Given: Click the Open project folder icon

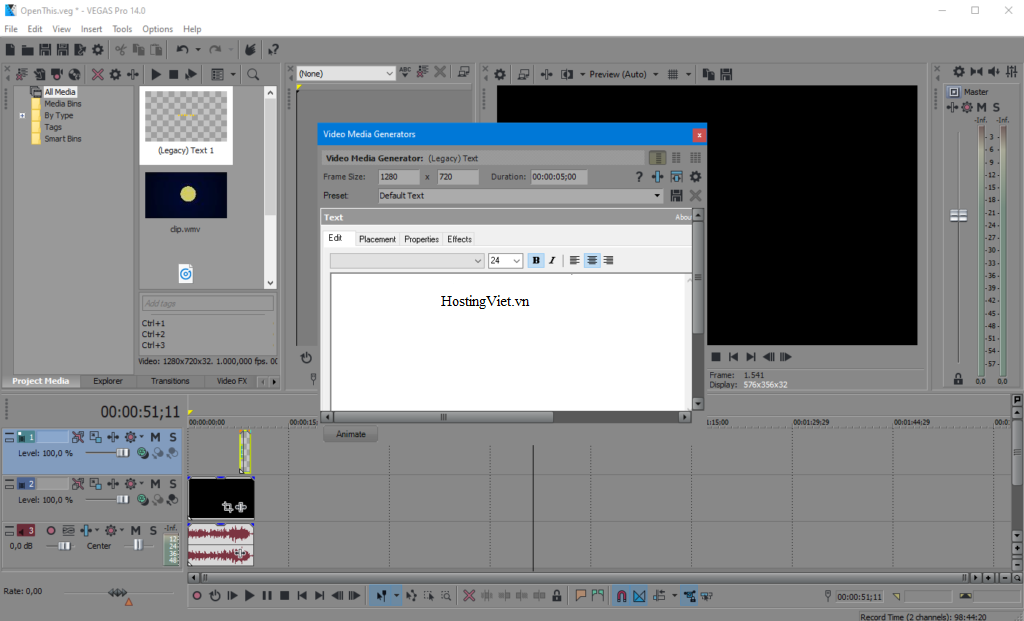Looking at the screenshot, I should tap(27, 50).
